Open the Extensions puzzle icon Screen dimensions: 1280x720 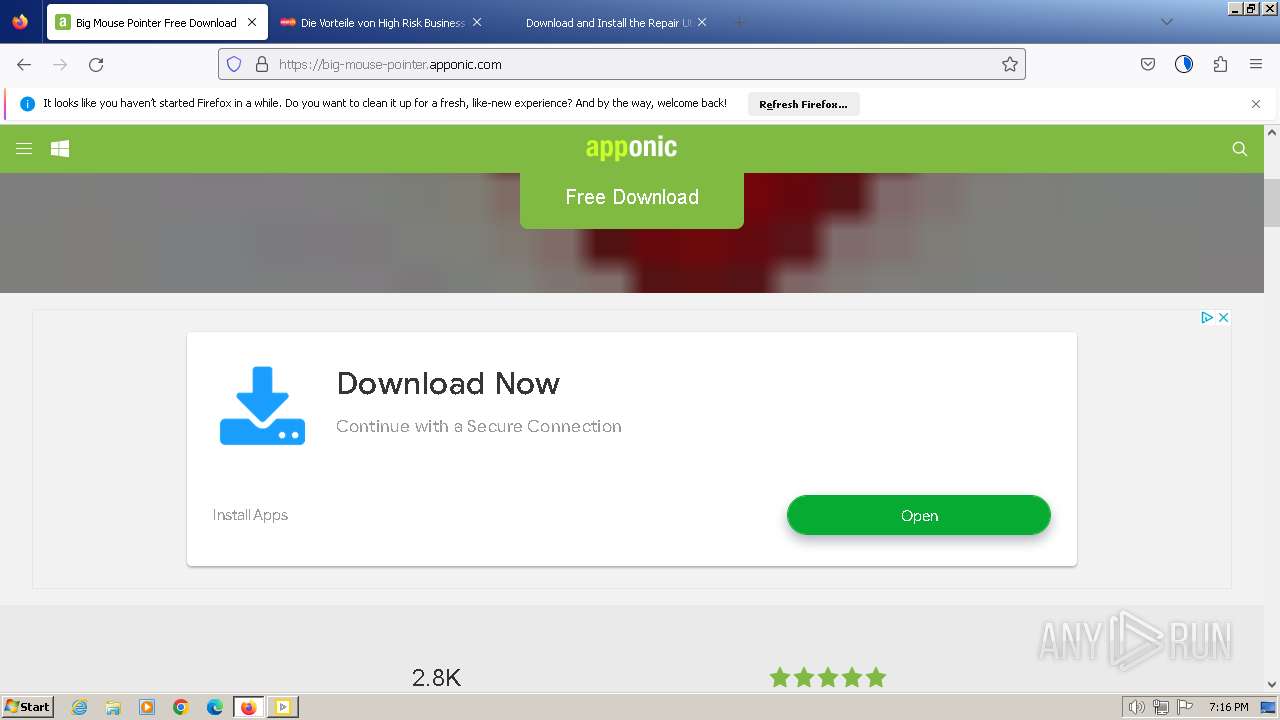point(1220,64)
